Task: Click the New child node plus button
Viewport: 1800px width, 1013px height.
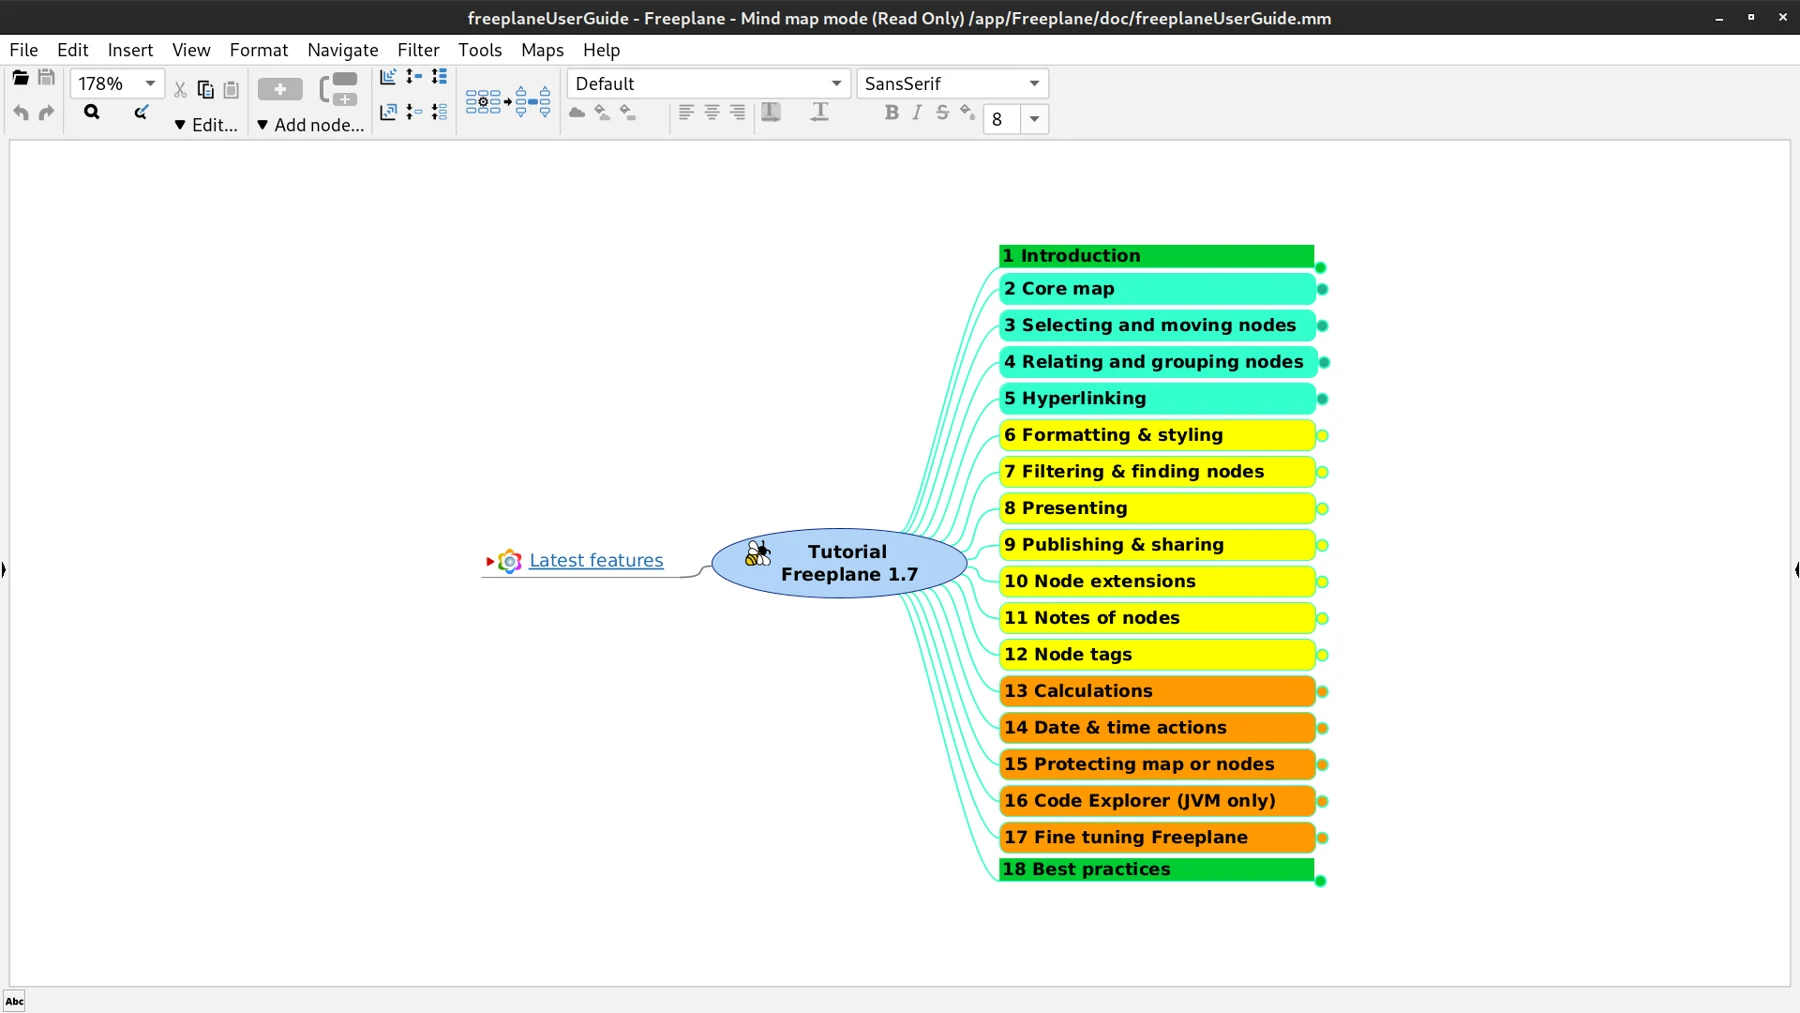Action: (x=280, y=90)
